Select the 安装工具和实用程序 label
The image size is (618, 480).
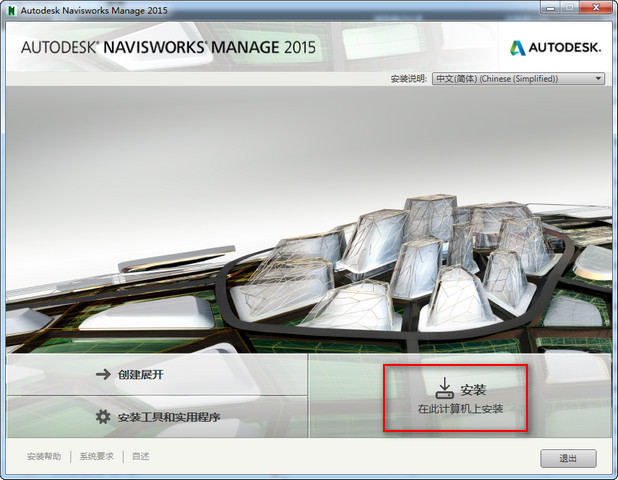[168, 417]
